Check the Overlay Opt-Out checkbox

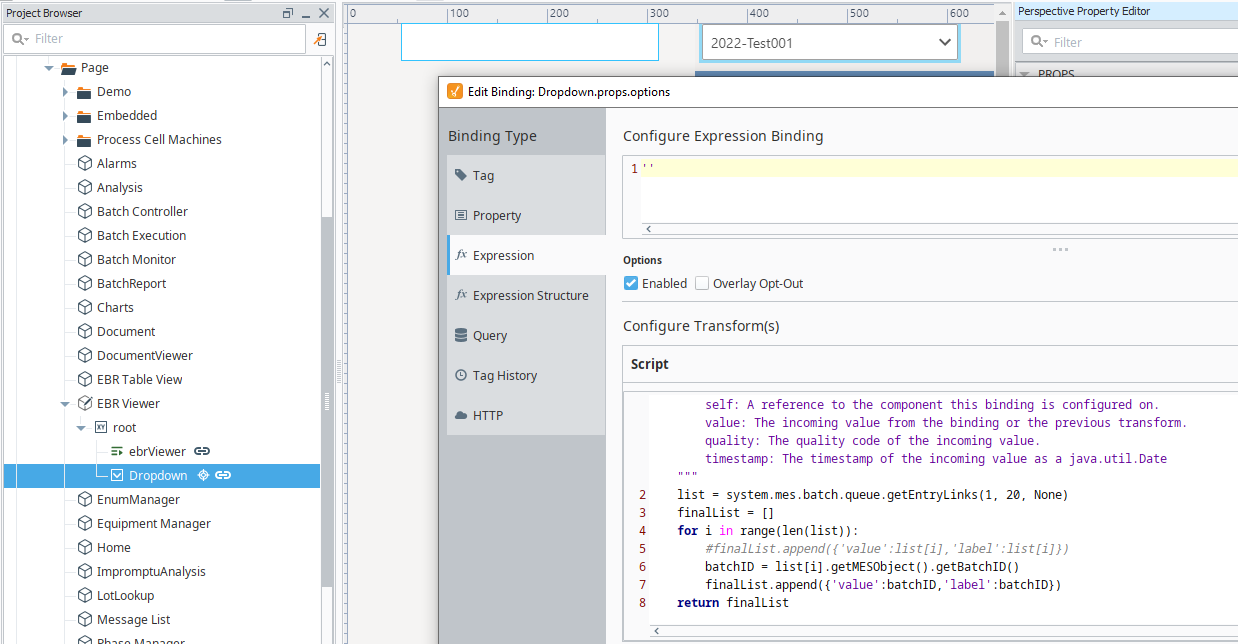tap(702, 283)
